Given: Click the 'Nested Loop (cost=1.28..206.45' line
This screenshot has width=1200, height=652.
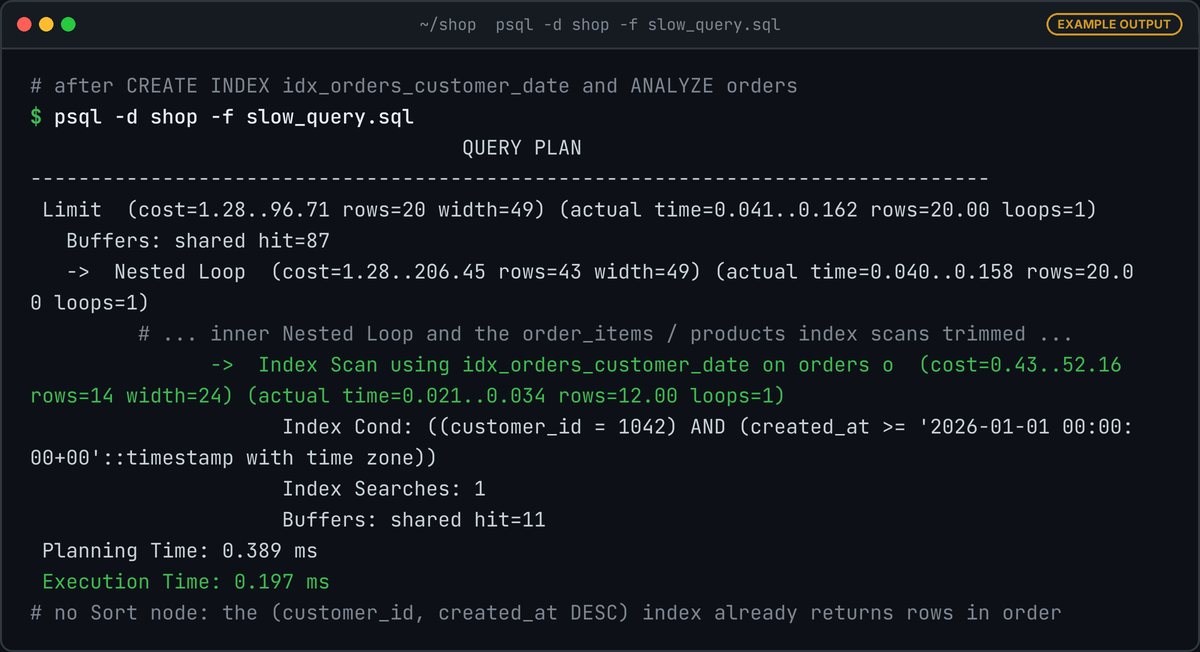Looking at the screenshot, I should click(x=600, y=272).
